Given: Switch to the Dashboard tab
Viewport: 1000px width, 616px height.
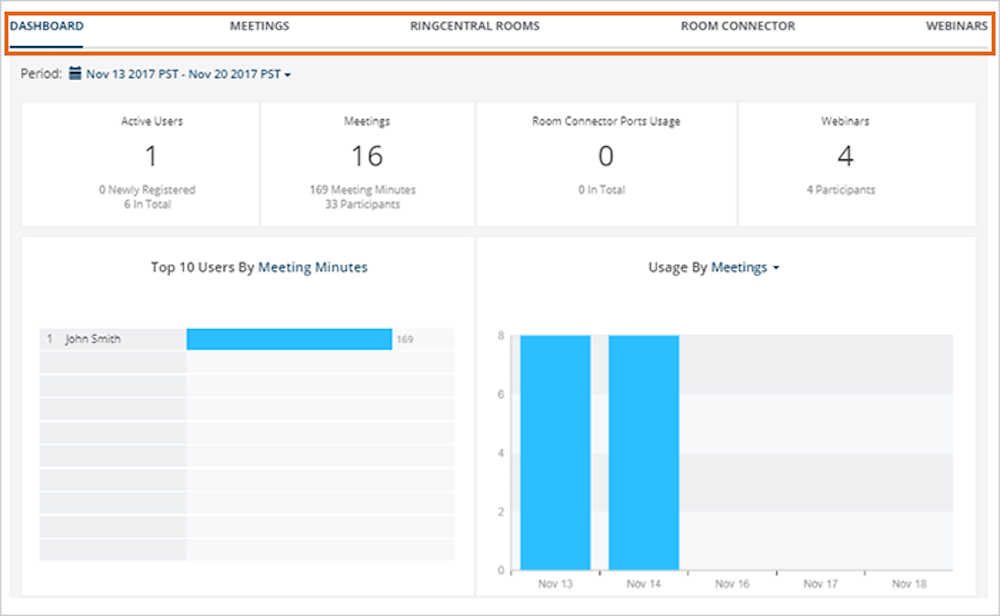Looking at the screenshot, I should (x=47, y=26).
